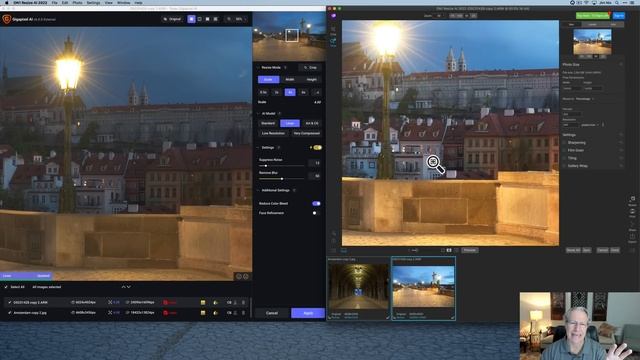The image size is (640, 360).
Task: Click the left smiley feedback icon
Action: (x=239, y=276)
